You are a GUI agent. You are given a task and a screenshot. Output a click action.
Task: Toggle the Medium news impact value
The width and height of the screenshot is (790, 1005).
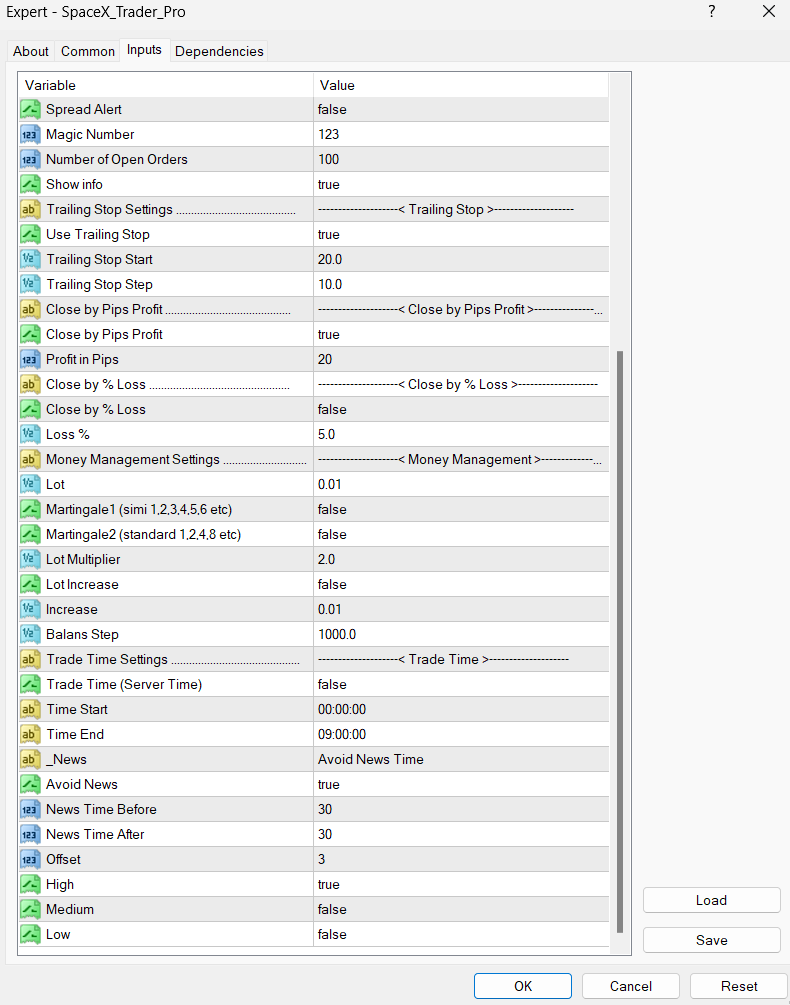coord(460,909)
